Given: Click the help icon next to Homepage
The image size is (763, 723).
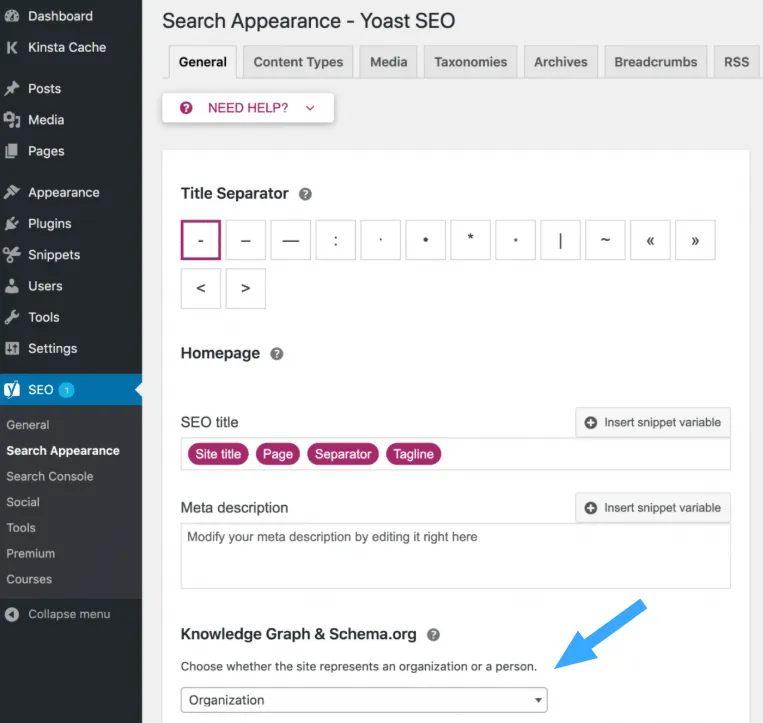Looking at the screenshot, I should 277,354.
